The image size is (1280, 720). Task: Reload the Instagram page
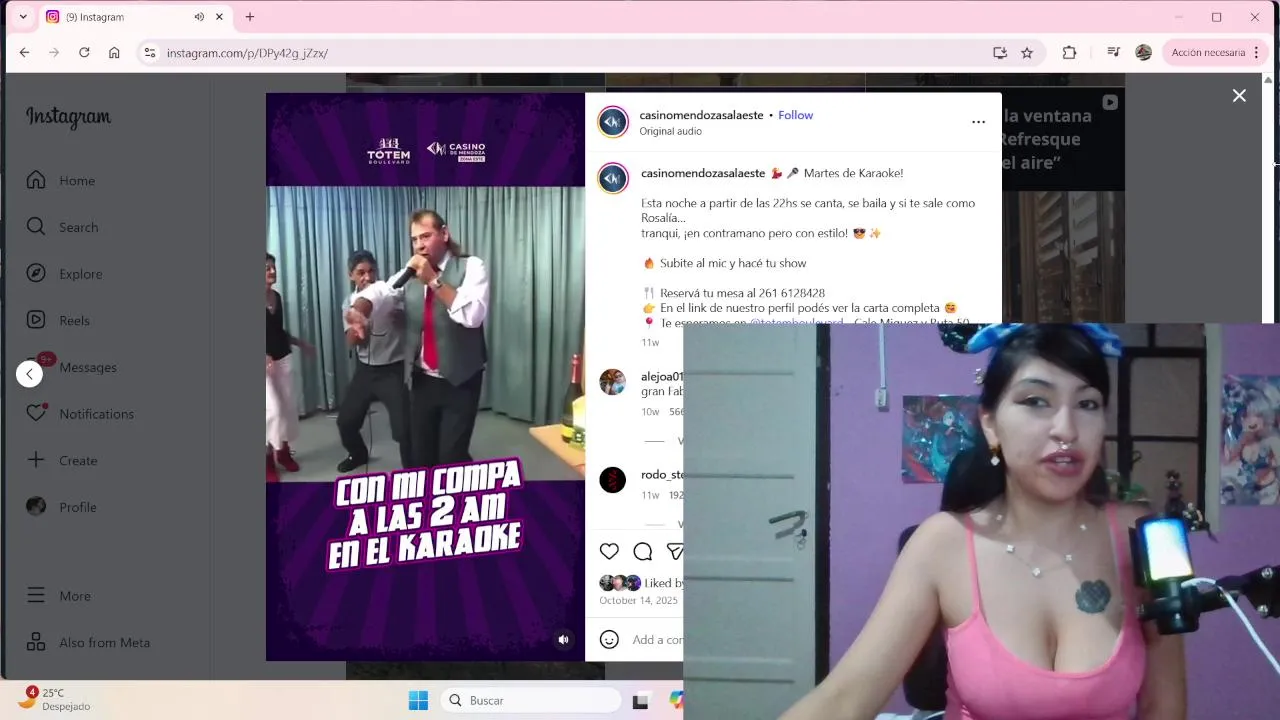[x=84, y=53]
